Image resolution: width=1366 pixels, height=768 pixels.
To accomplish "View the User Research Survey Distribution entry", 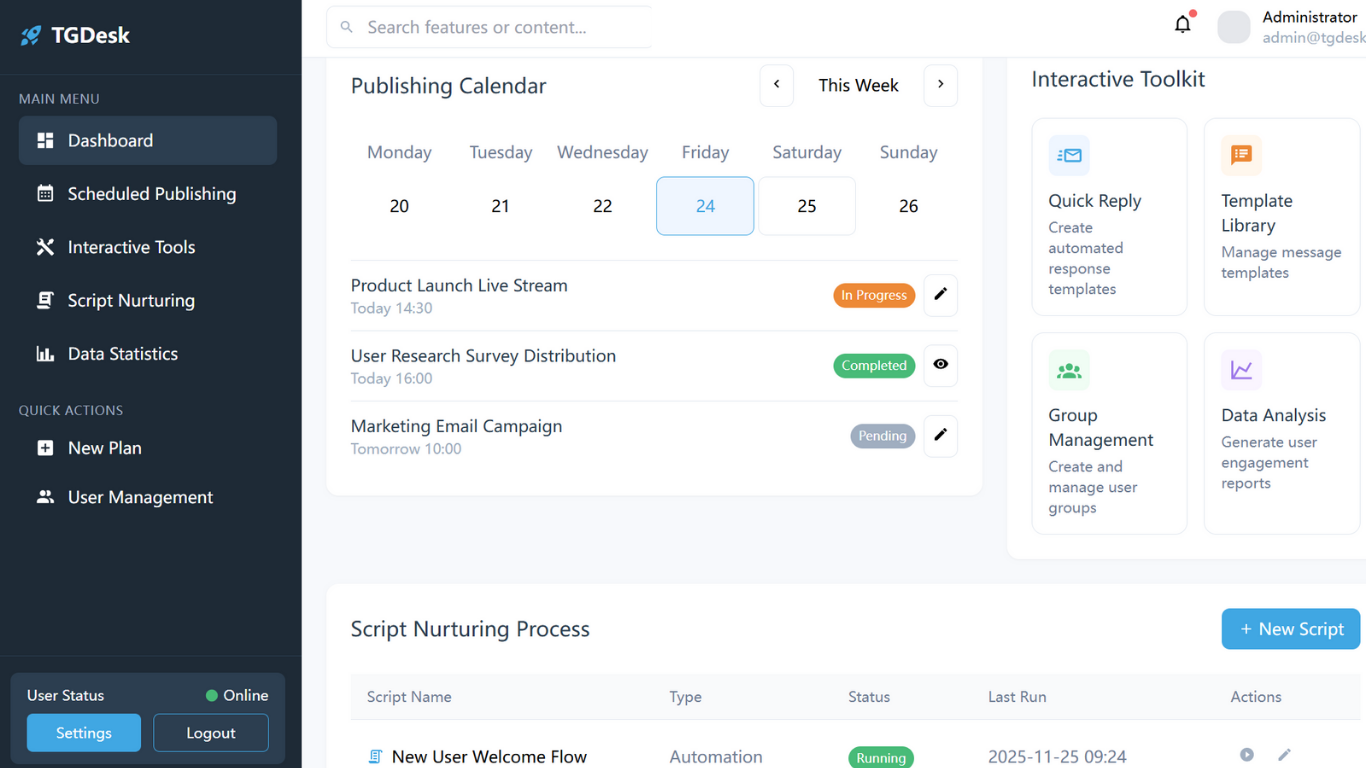I will point(940,365).
